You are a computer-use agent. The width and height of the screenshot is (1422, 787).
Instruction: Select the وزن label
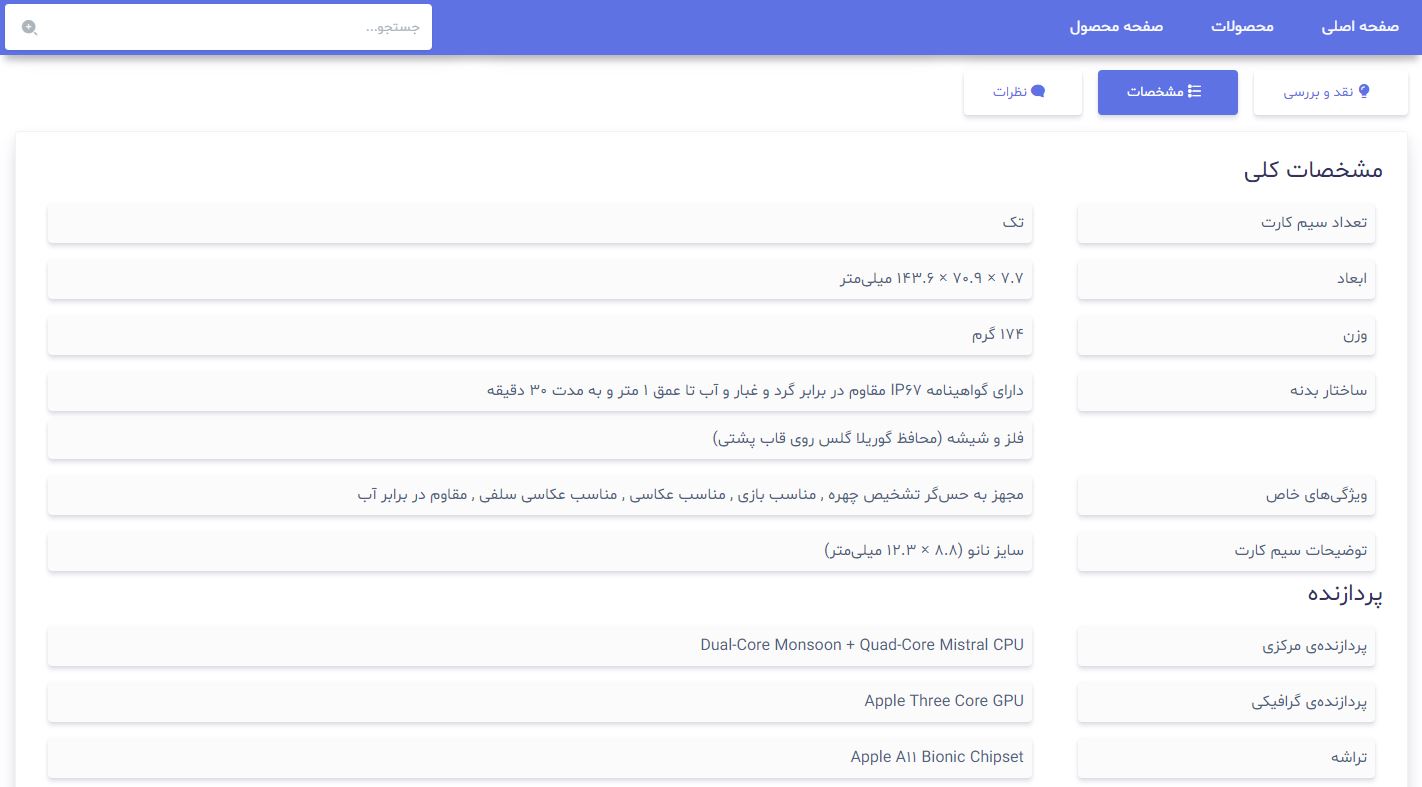1226,335
